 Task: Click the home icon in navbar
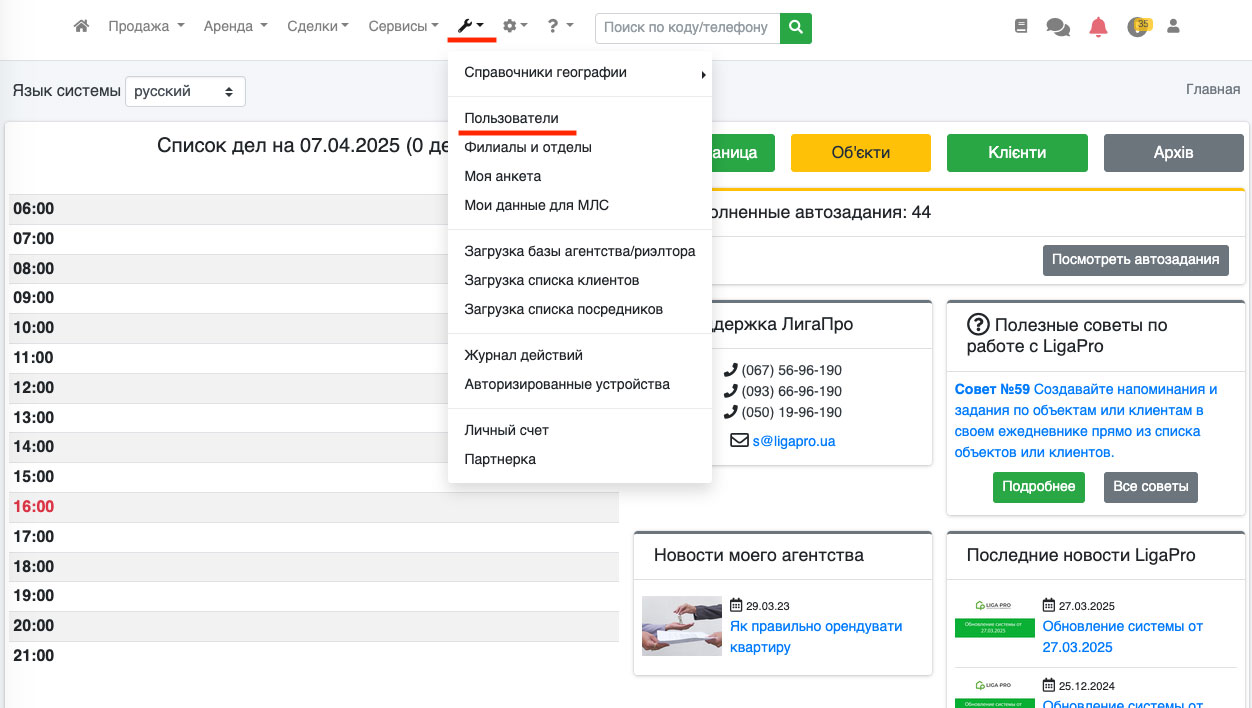82,27
